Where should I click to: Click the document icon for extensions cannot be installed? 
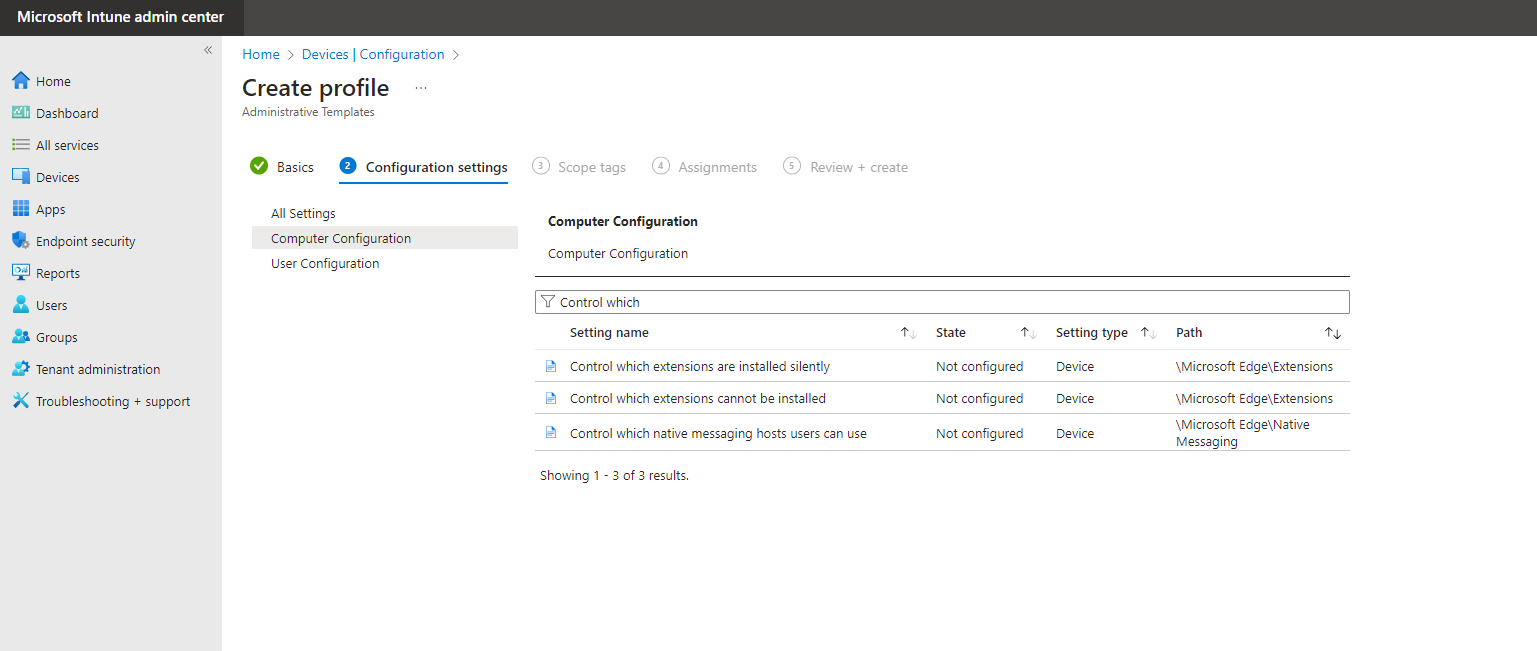[x=550, y=398]
